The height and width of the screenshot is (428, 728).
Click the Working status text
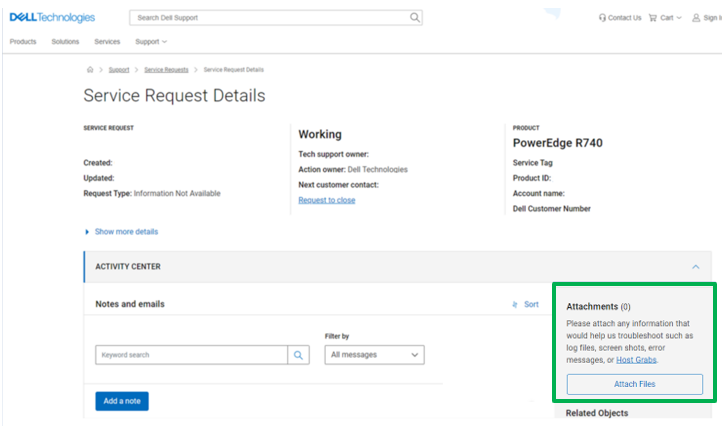pos(320,134)
